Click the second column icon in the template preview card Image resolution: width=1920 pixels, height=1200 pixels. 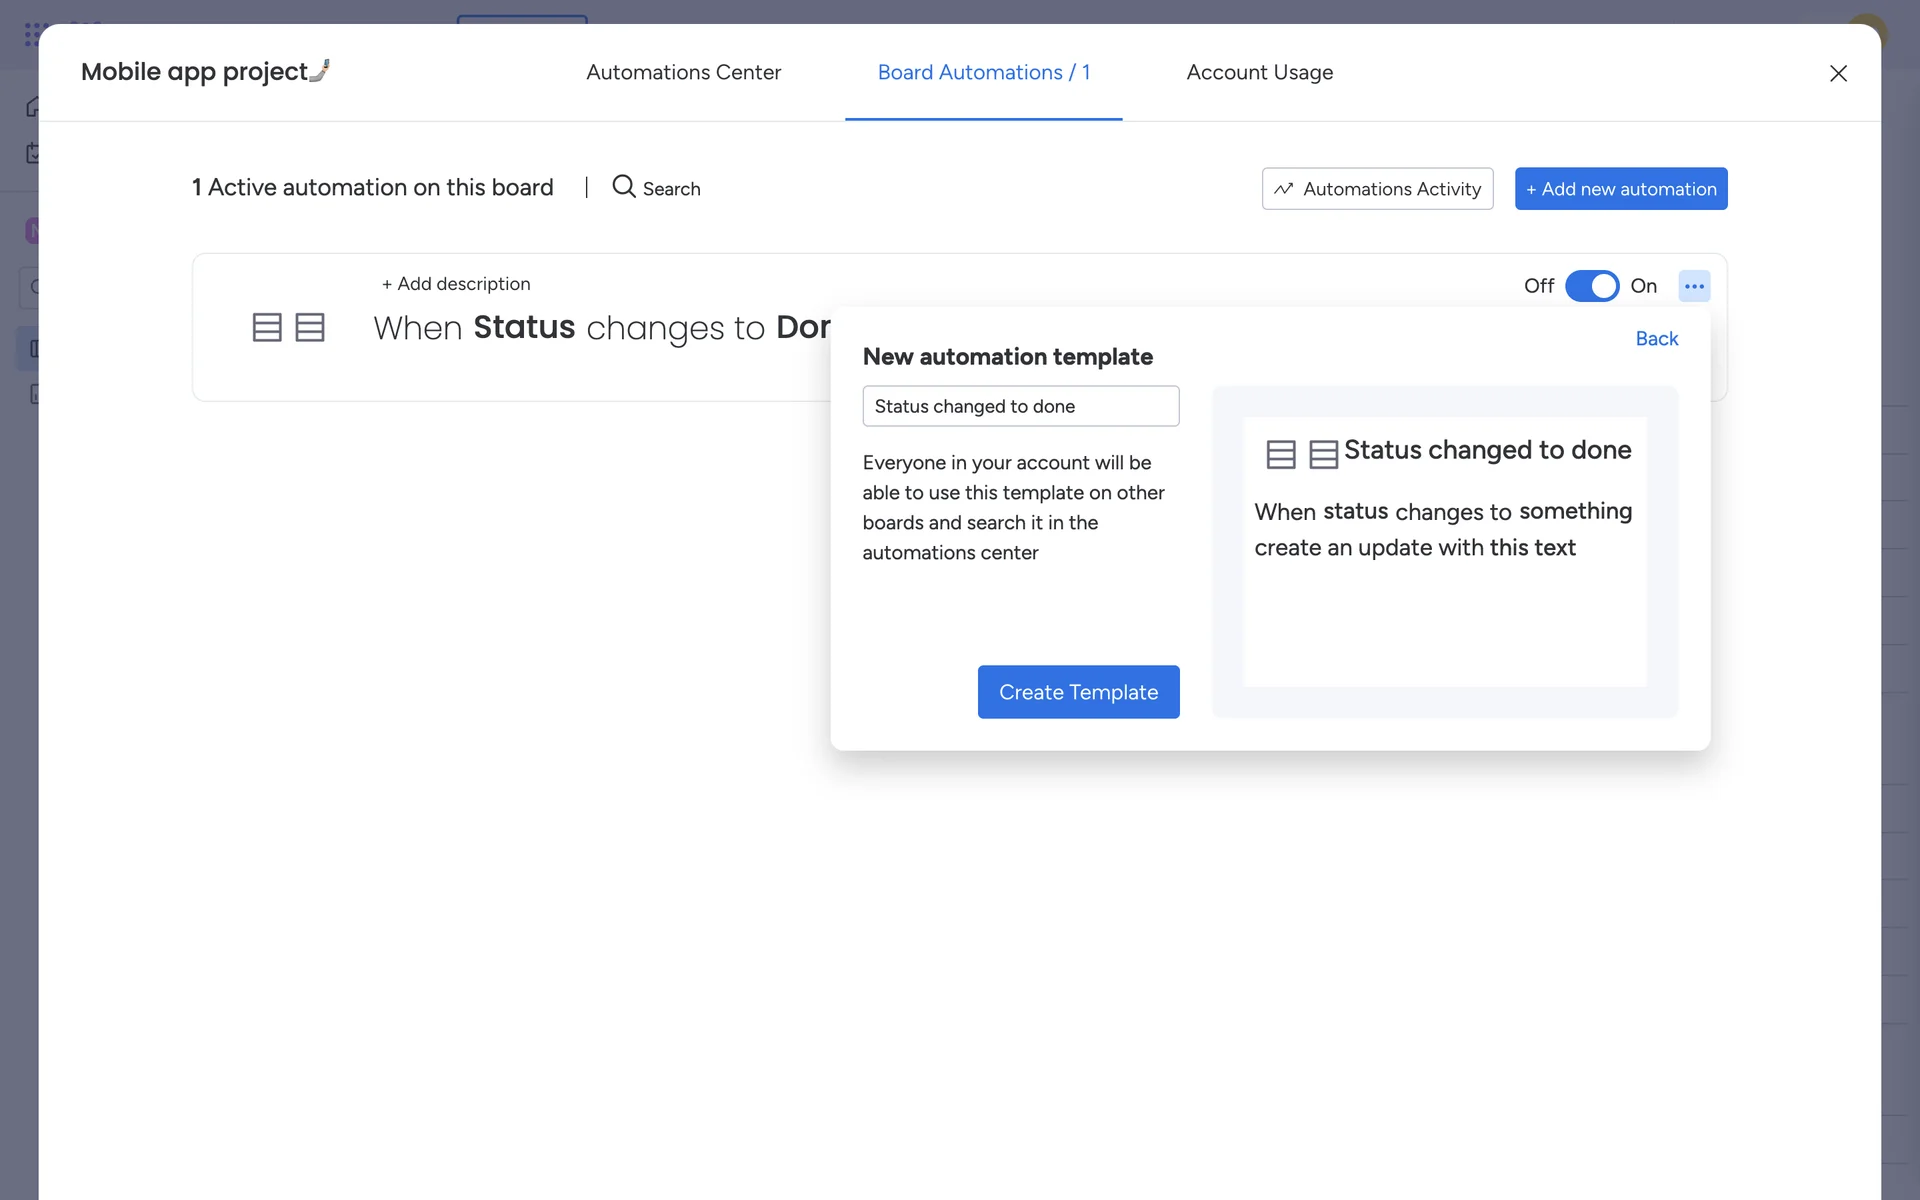[x=1323, y=454]
